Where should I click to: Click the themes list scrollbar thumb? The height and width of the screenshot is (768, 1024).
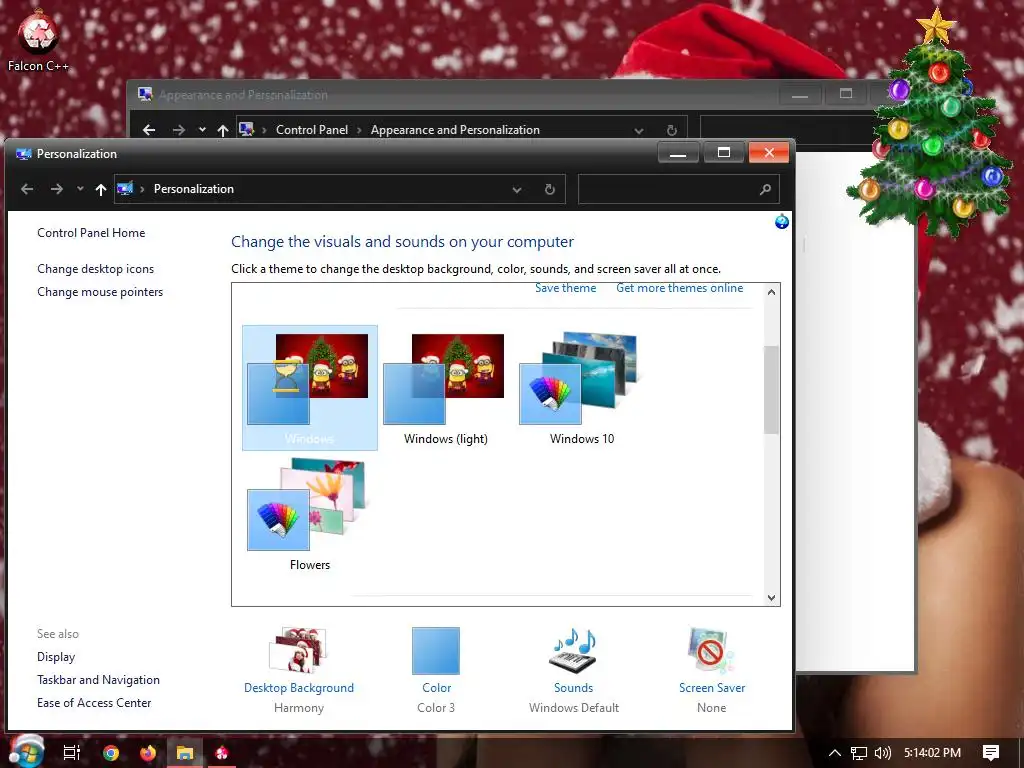click(x=771, y=390)
